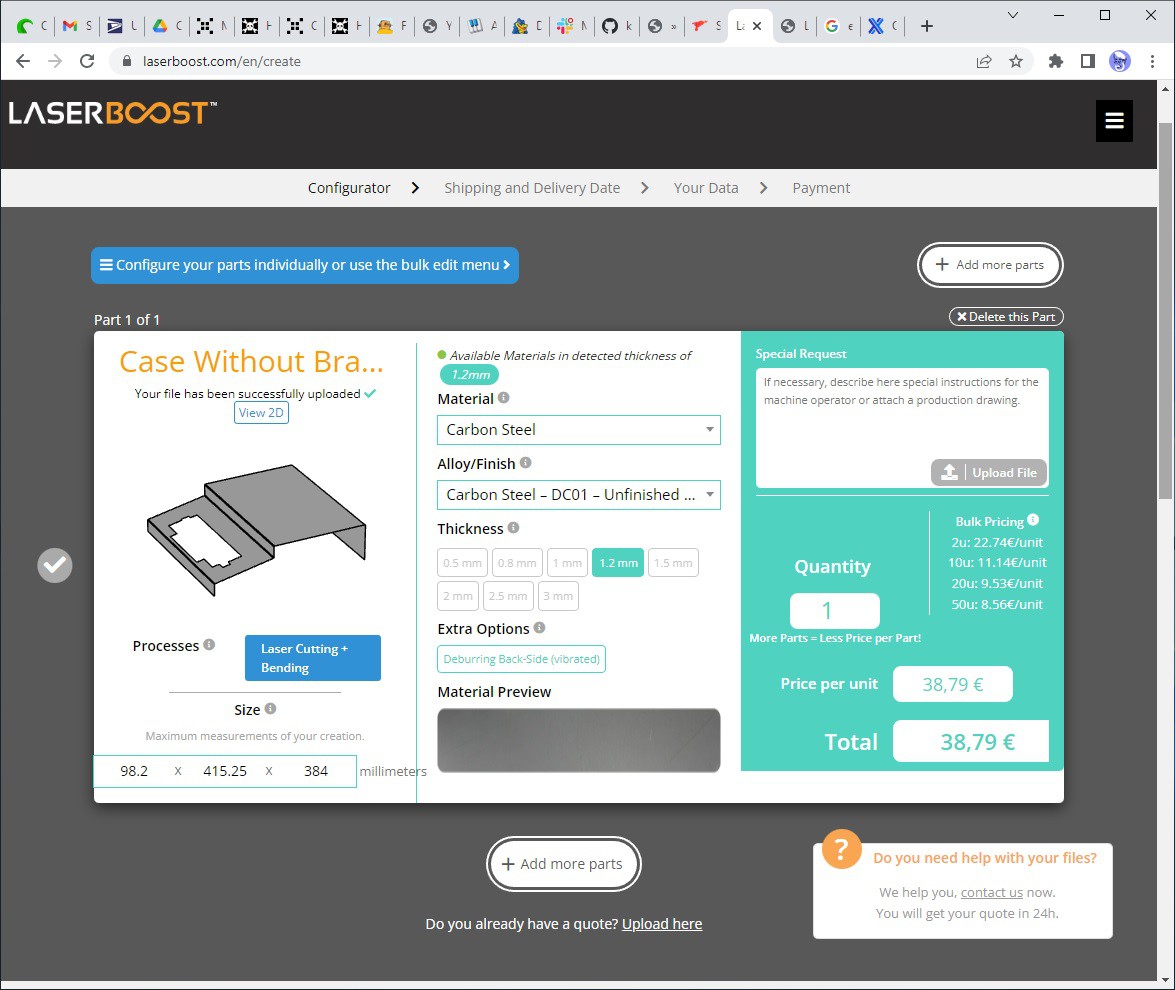Viewport: 1175px width, 990px height.
Task: Click the Material info icon
Action: (x=503, y=398)
